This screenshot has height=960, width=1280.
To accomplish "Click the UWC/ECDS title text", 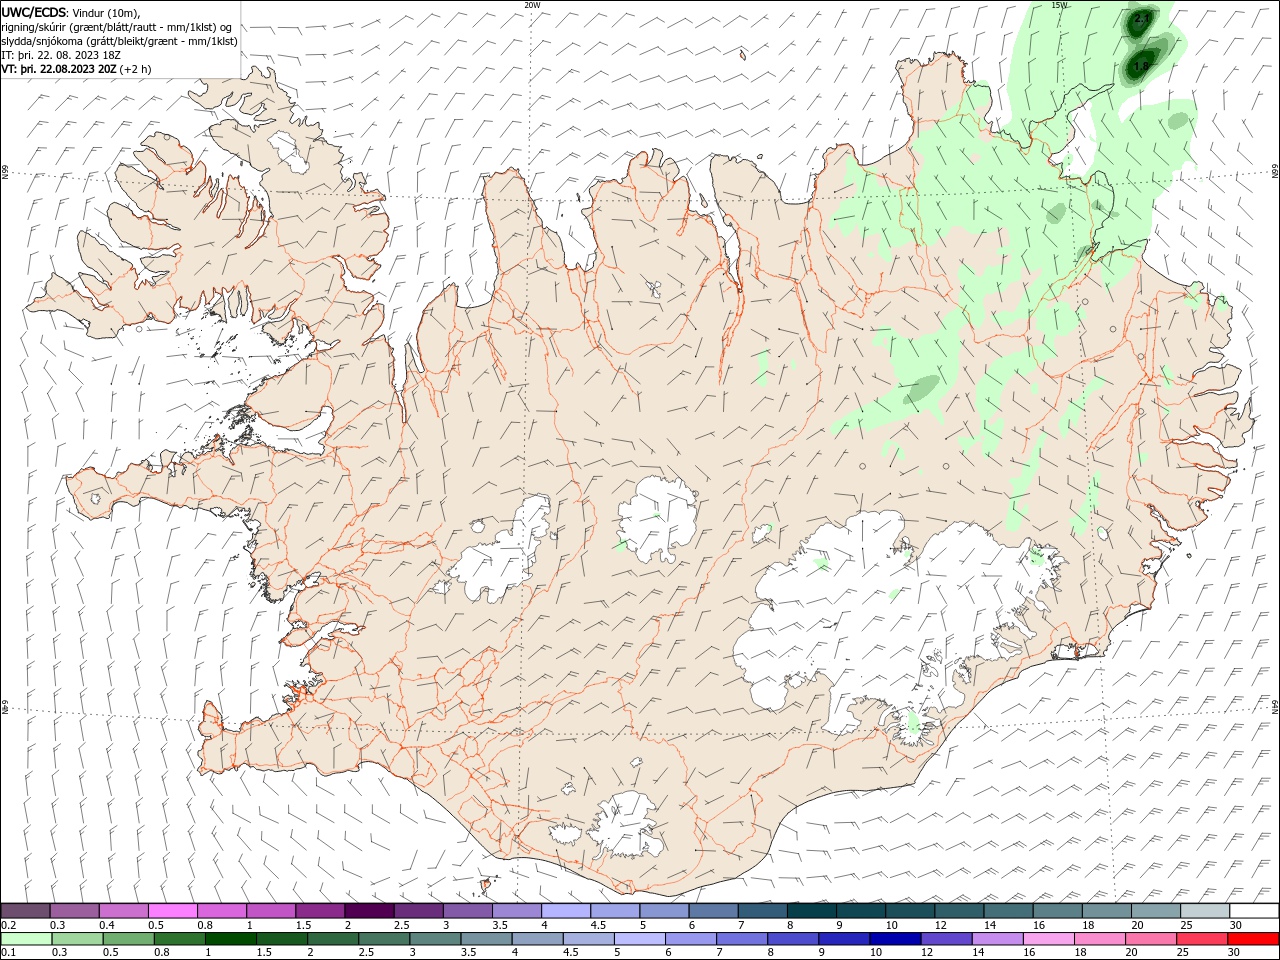I will coord(34,12).
